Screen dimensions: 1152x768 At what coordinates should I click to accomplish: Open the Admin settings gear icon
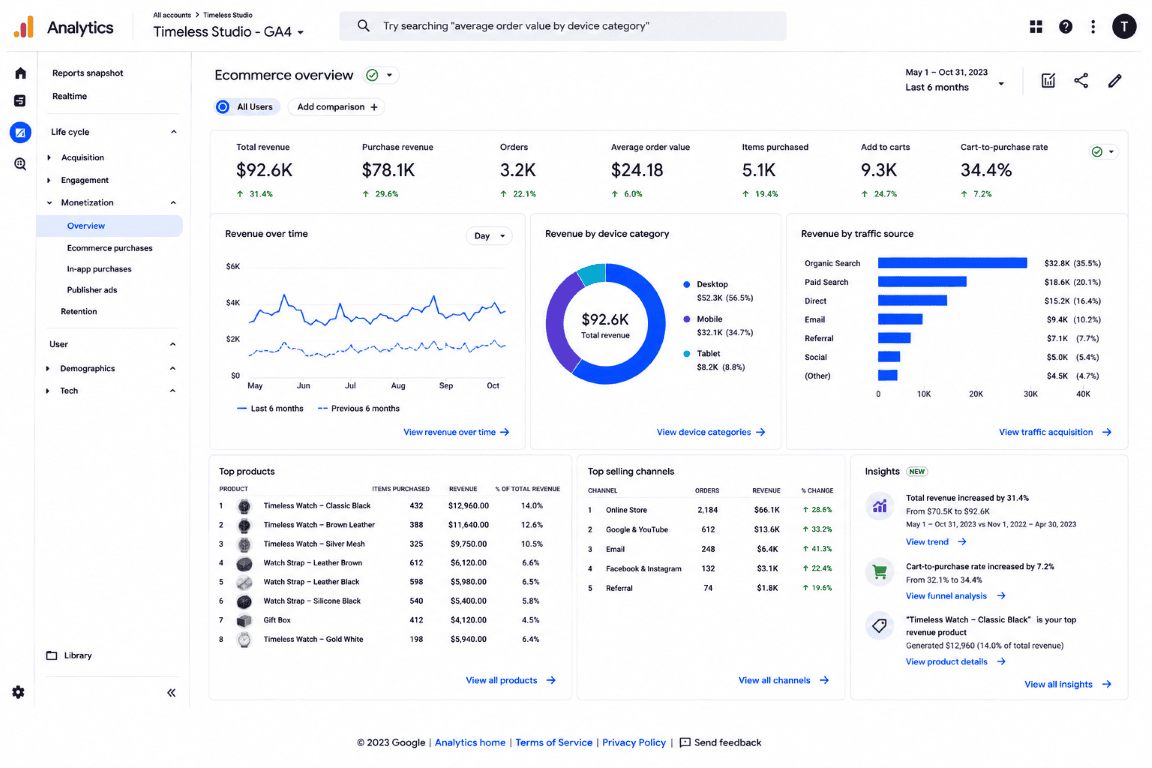(x=18, y=692)
